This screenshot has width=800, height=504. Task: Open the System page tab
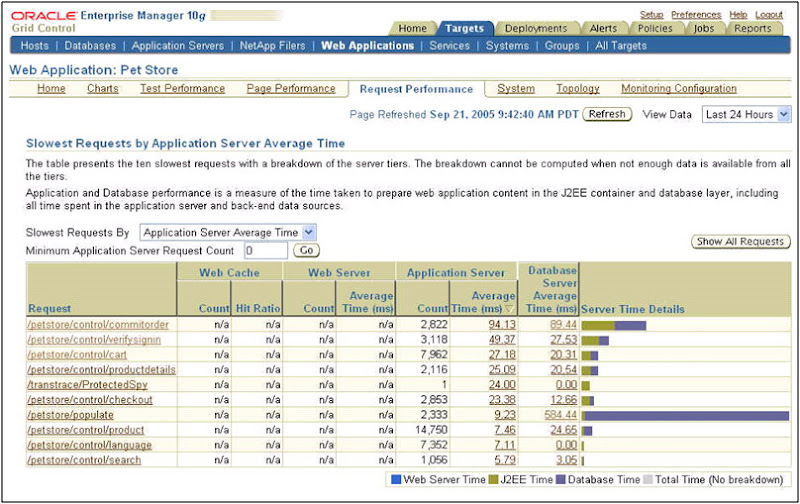click(x=516, y=89)
